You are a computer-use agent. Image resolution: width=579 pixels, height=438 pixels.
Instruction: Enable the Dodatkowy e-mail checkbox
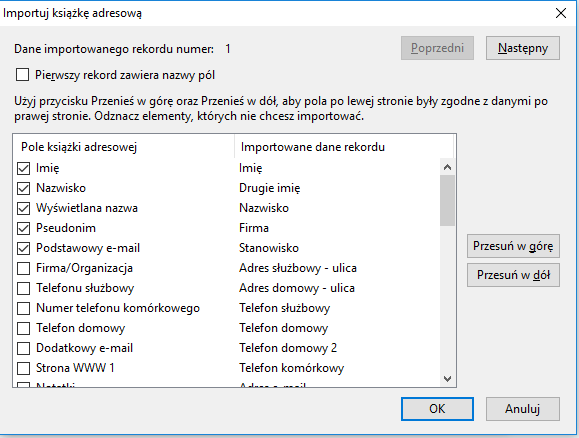[24, 348]
